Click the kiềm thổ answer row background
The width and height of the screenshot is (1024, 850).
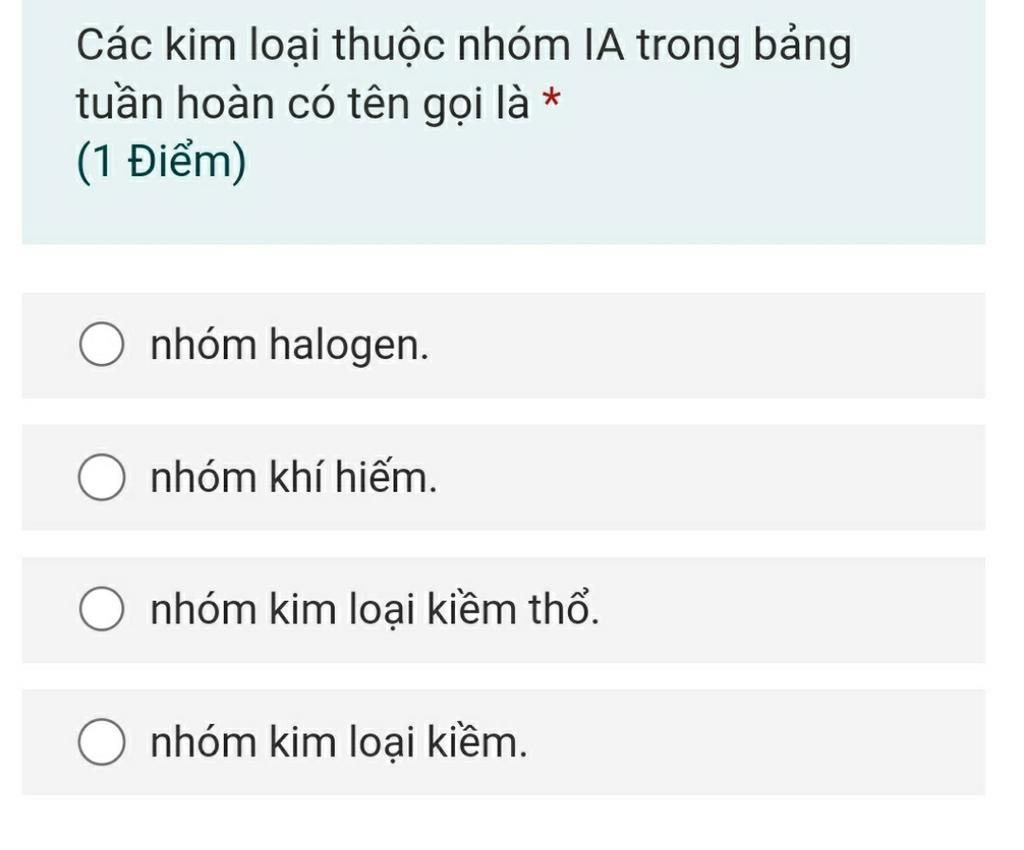coord(504,610)
